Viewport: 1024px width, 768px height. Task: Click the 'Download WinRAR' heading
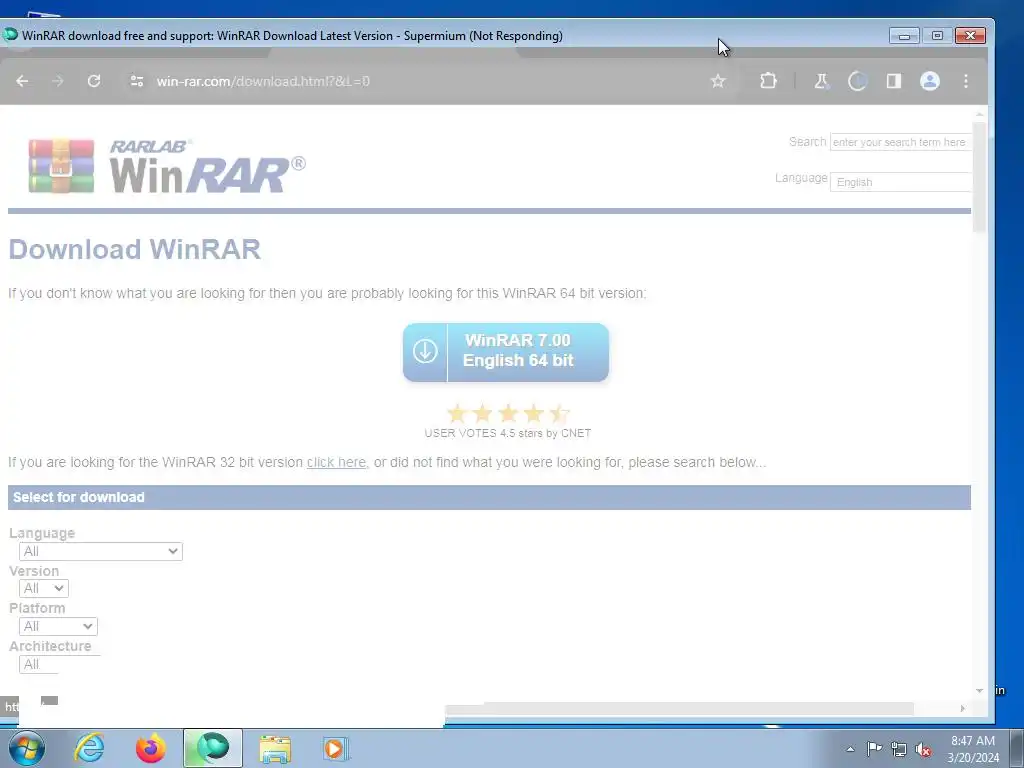(x=135, y=249)
